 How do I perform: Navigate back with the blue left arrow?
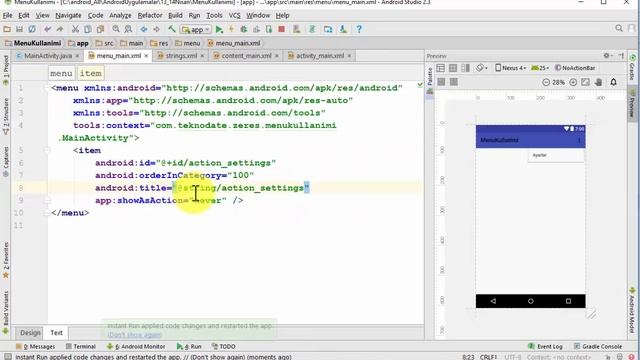pos(144,29)
